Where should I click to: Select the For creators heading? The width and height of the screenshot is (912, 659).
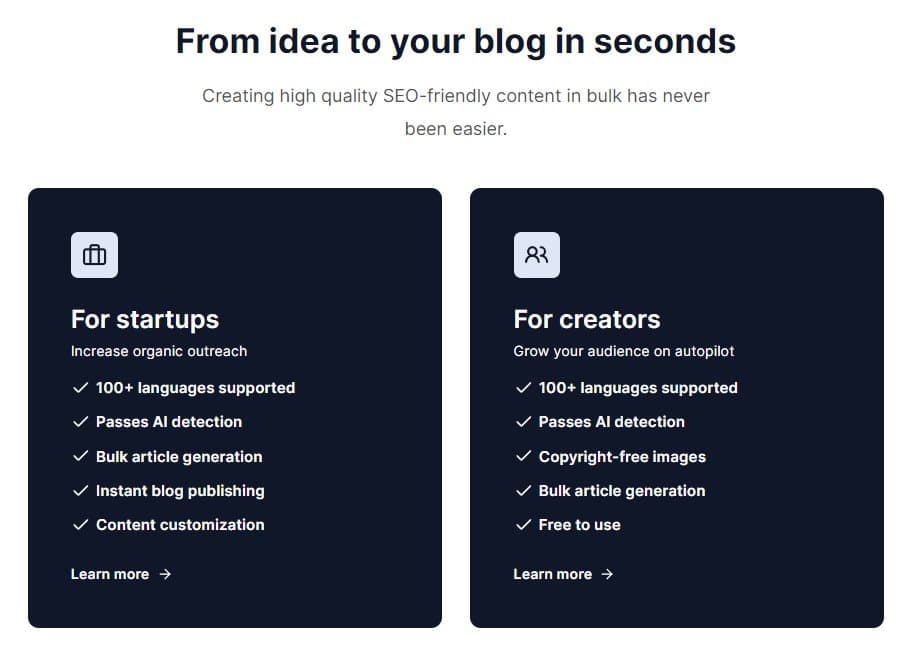click(587, 319)
